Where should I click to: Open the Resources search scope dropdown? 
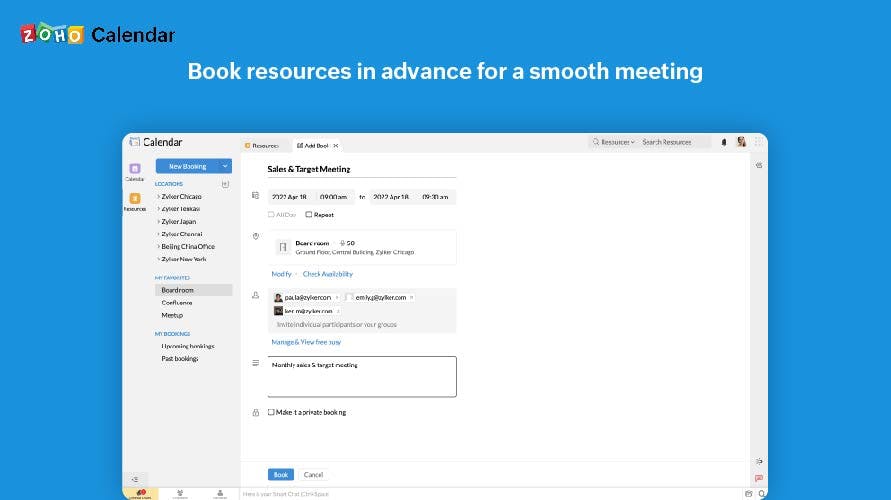[x=617, y=142]
